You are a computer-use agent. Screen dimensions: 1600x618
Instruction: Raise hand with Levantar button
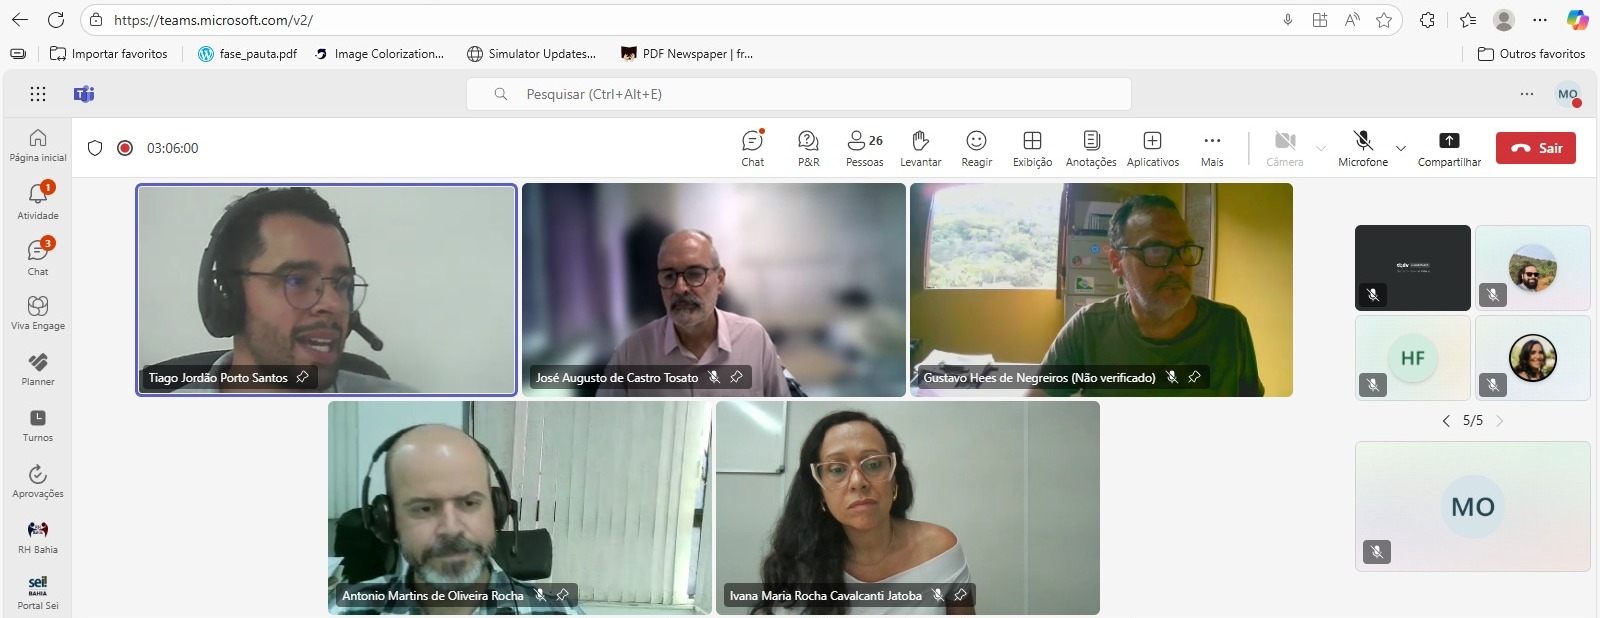point(920,147)
